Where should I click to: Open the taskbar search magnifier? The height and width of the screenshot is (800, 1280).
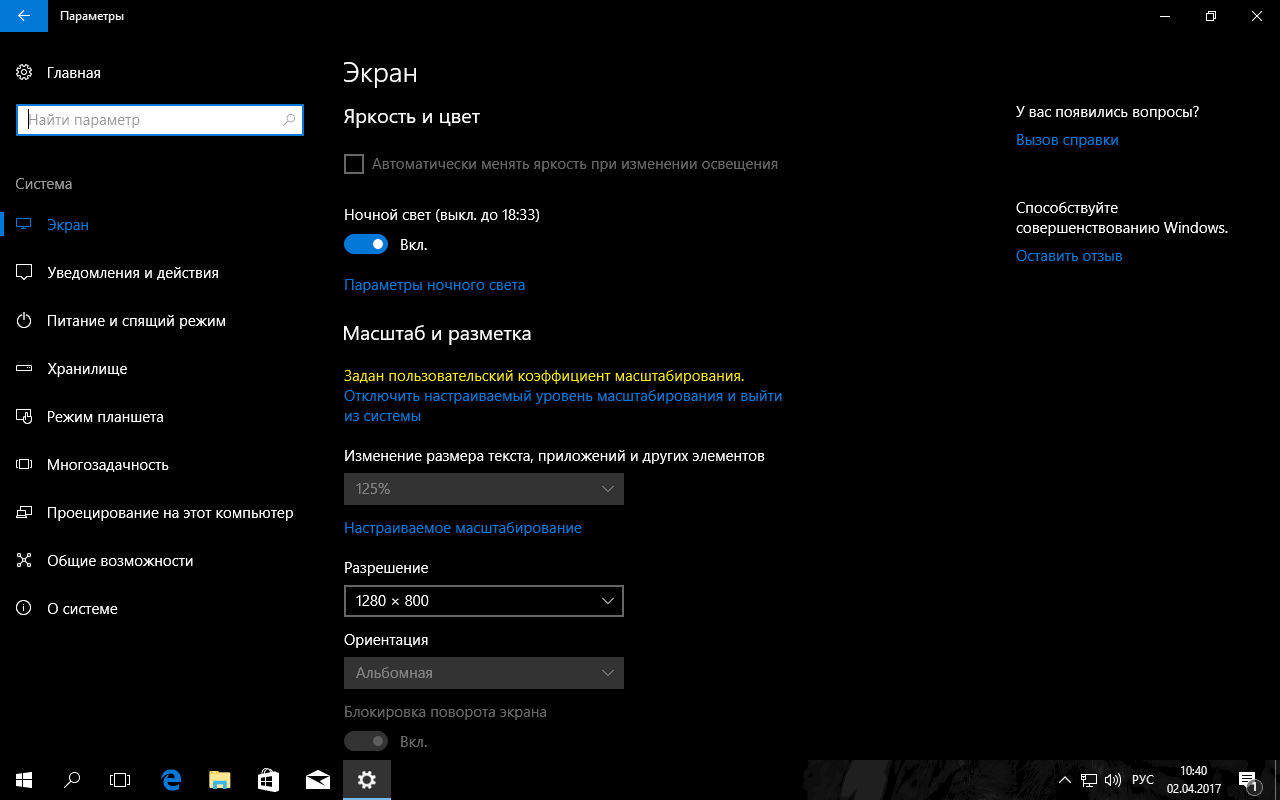click(x=72, y=780)
